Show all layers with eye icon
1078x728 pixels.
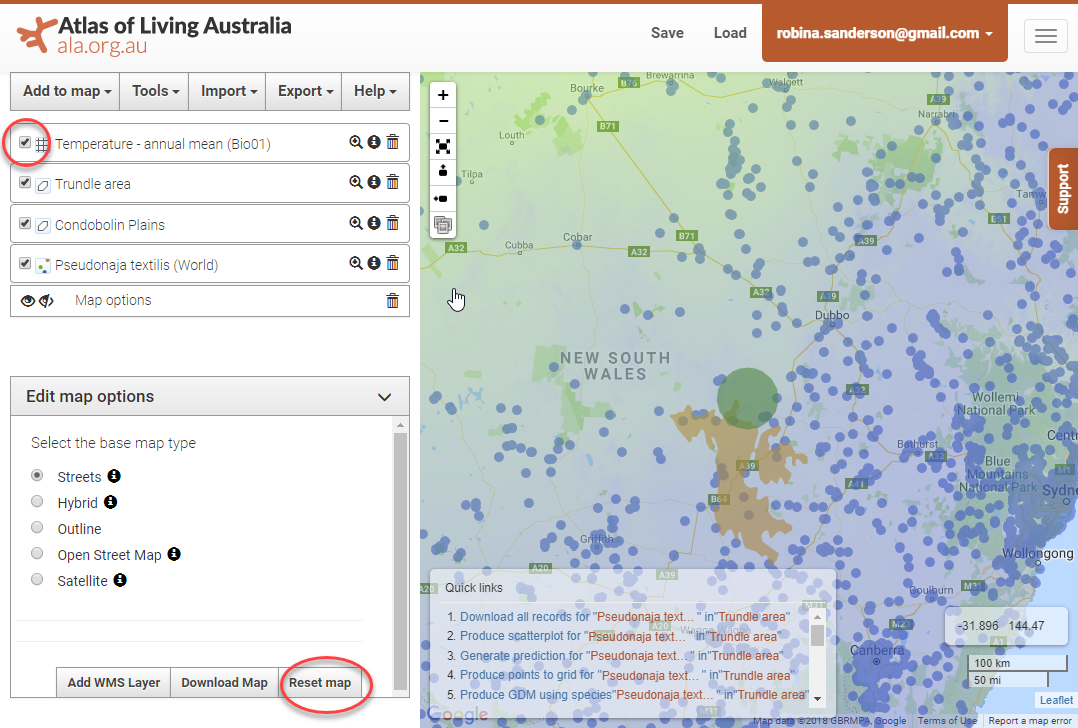click(28, 301)
